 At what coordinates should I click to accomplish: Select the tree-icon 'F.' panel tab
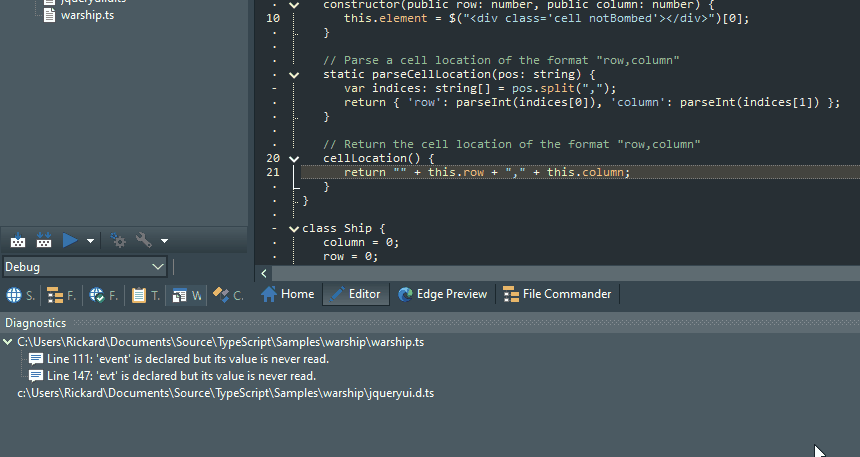pyautogui.click(x=62, y=295)
